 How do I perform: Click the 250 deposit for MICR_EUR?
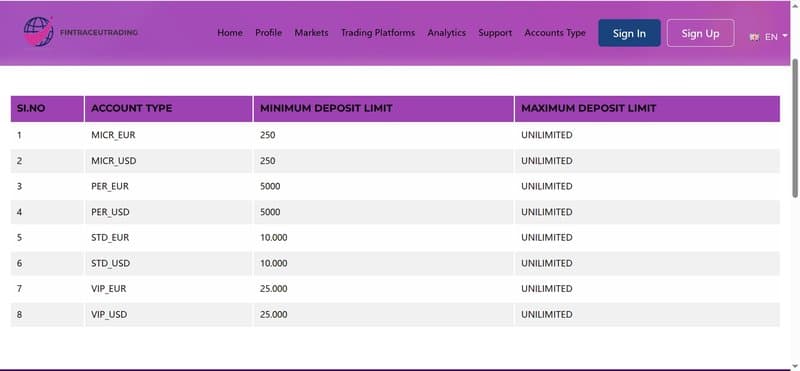(x=267, y=135)
